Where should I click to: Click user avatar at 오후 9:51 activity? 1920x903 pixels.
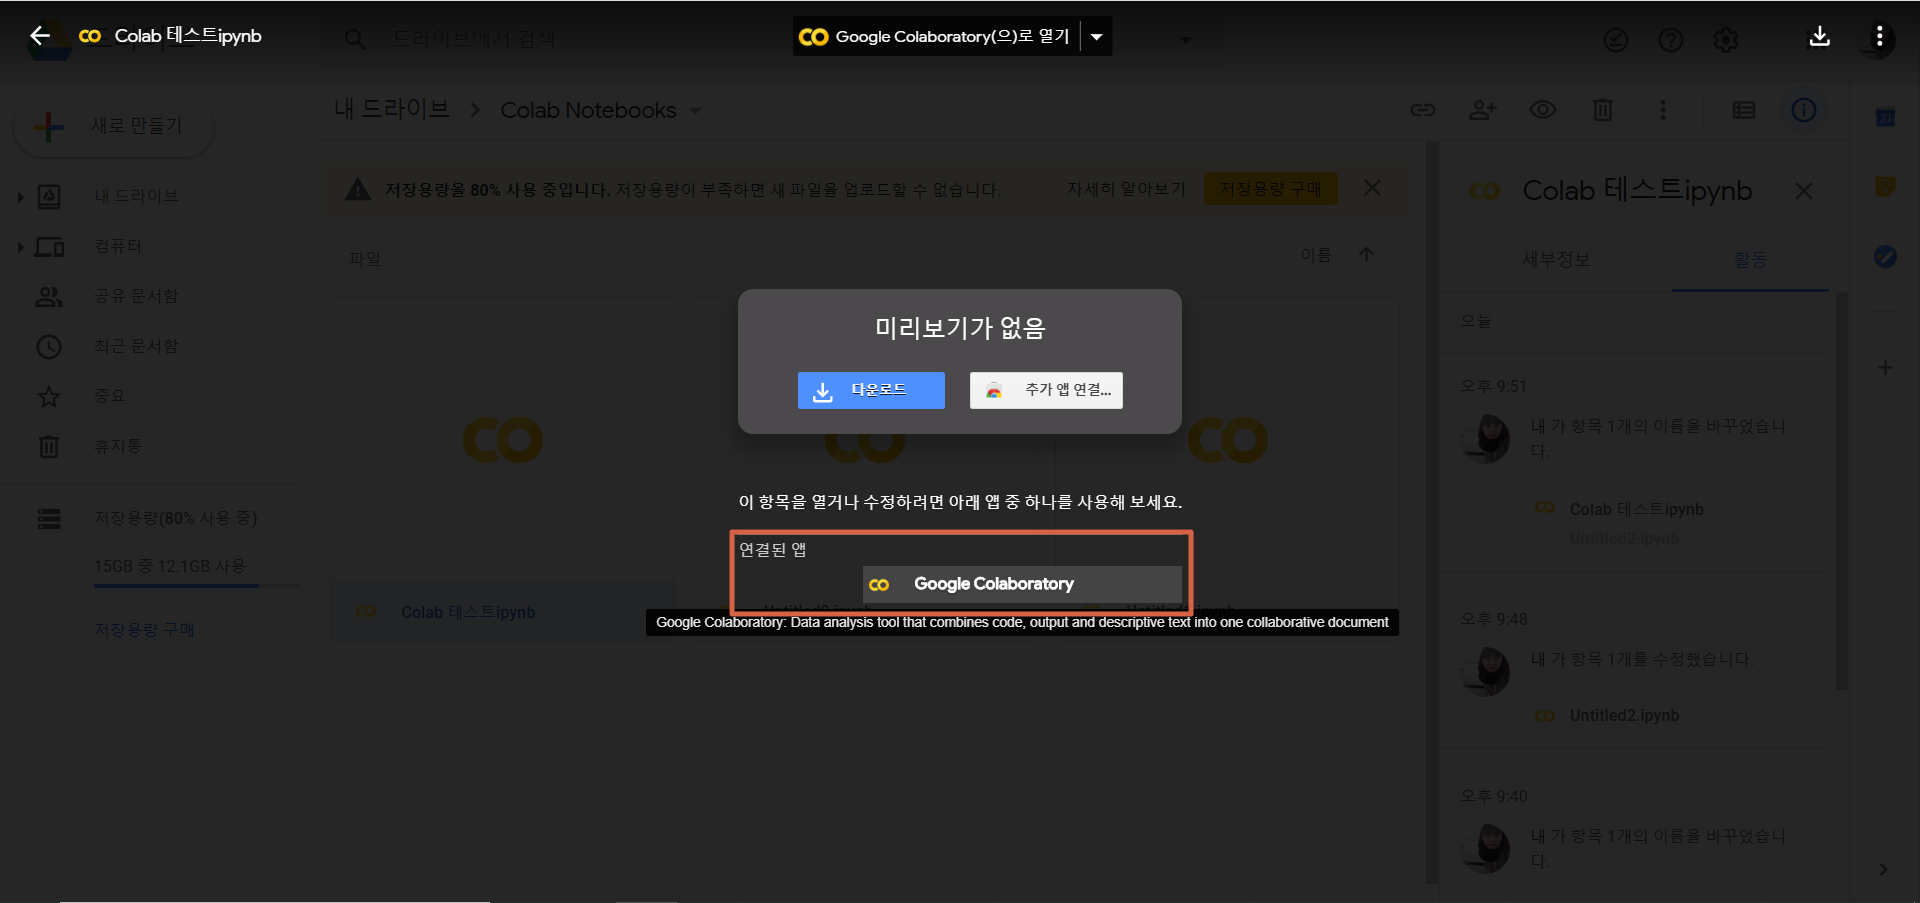point(1486,438)
